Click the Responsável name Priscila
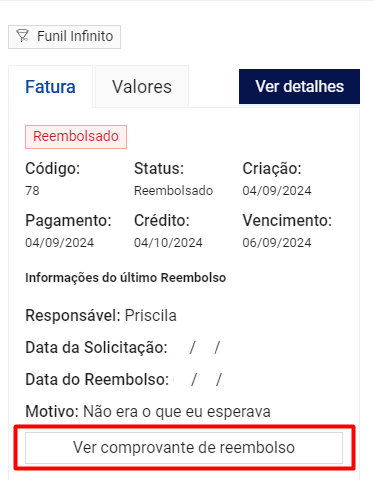The height and width of the screenshot is (480, 374). (151, 315)
